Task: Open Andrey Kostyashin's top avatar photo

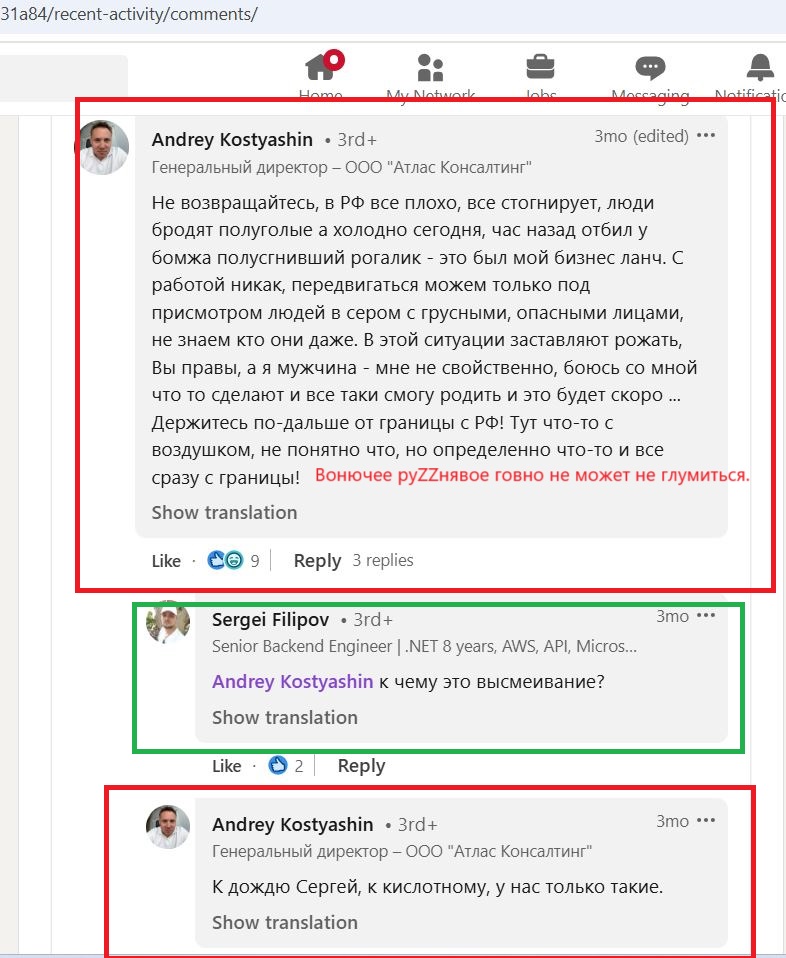Action: tap(102, 147)
